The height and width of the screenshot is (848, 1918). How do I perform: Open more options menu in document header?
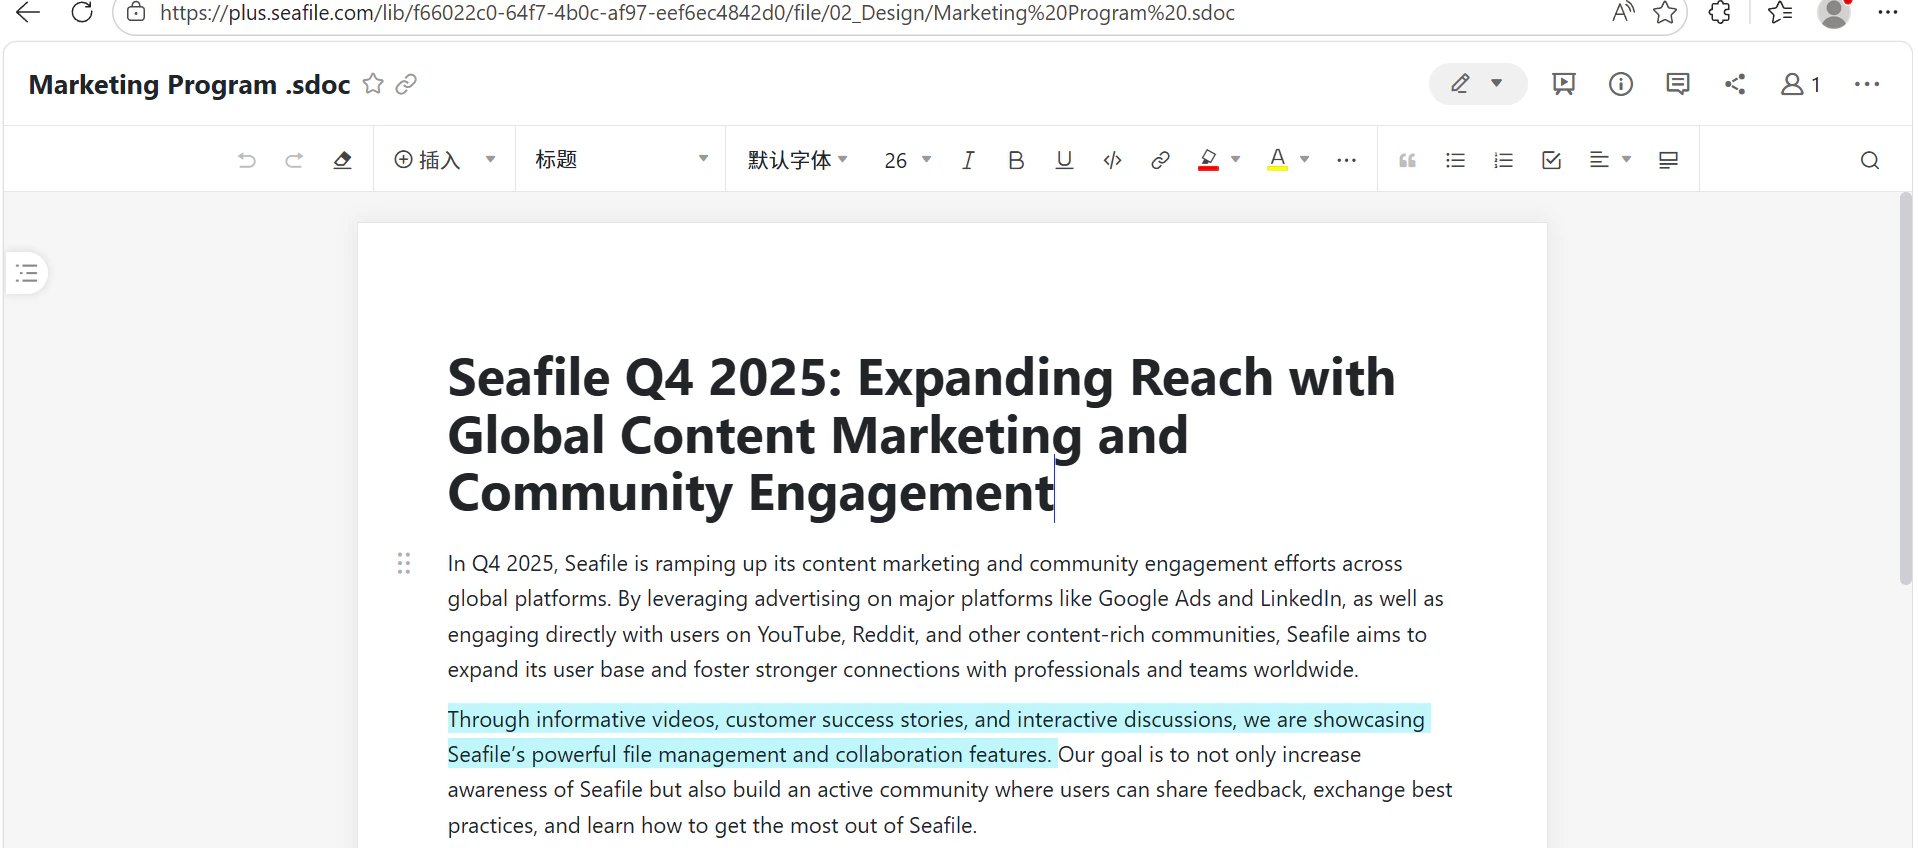click(x=1866, y=84)
